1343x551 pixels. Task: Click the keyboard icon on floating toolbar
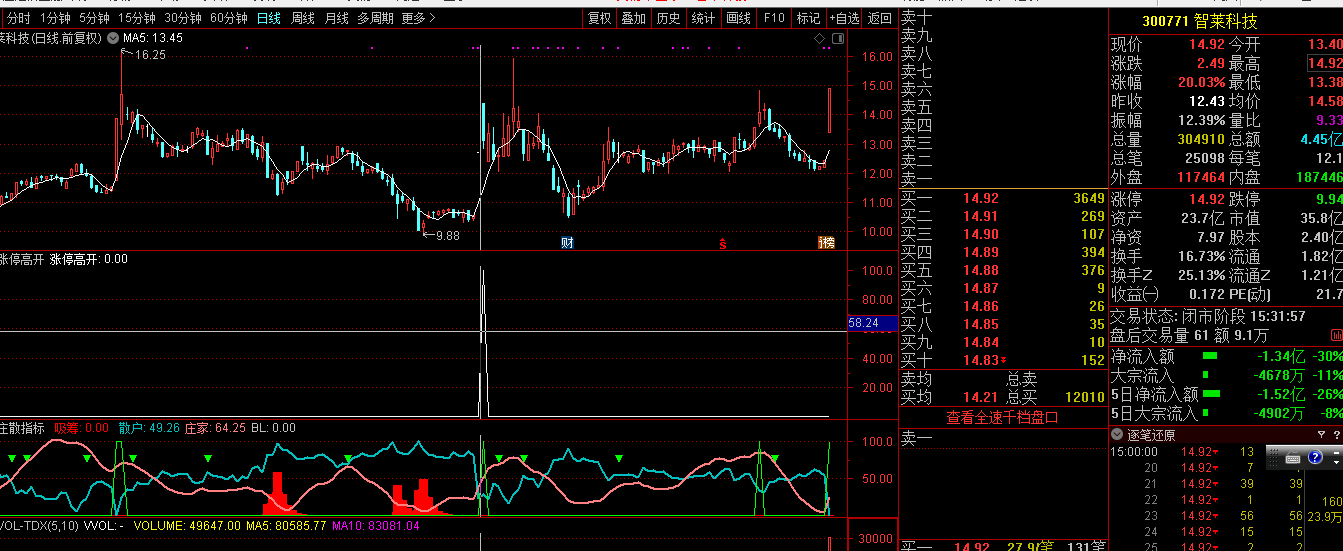(1292, 457)
